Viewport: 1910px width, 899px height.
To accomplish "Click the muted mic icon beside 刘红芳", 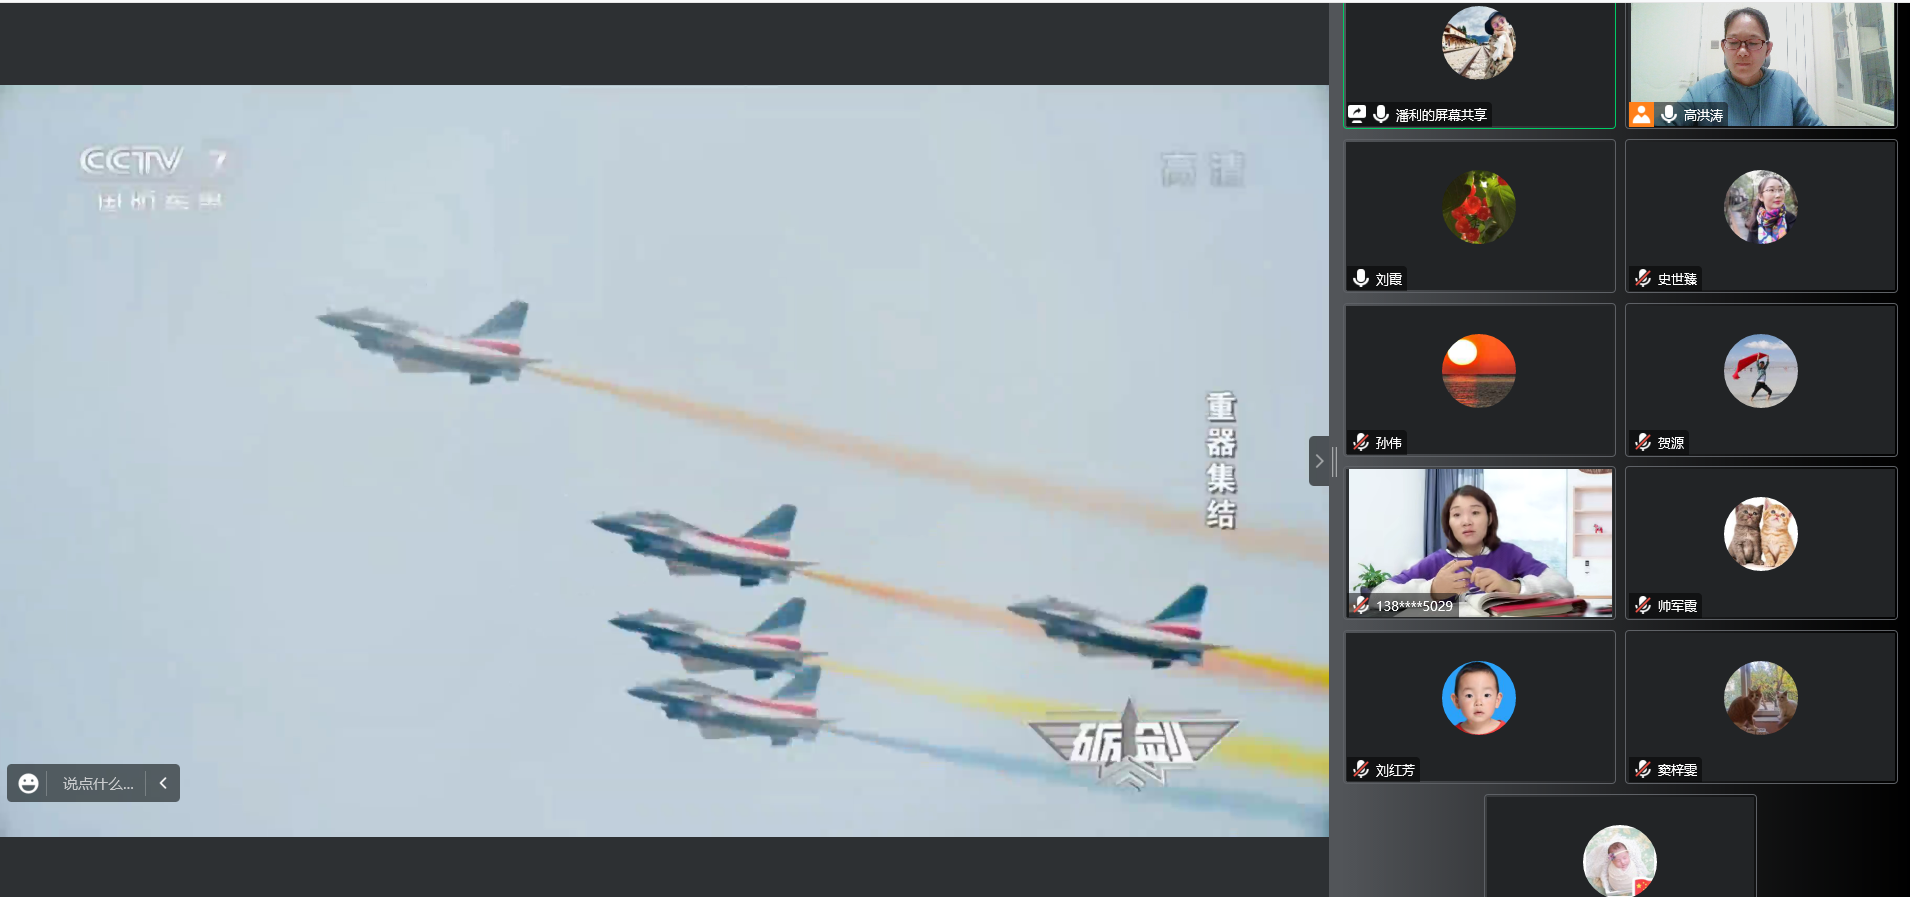I will click(x=1361, y=769).
